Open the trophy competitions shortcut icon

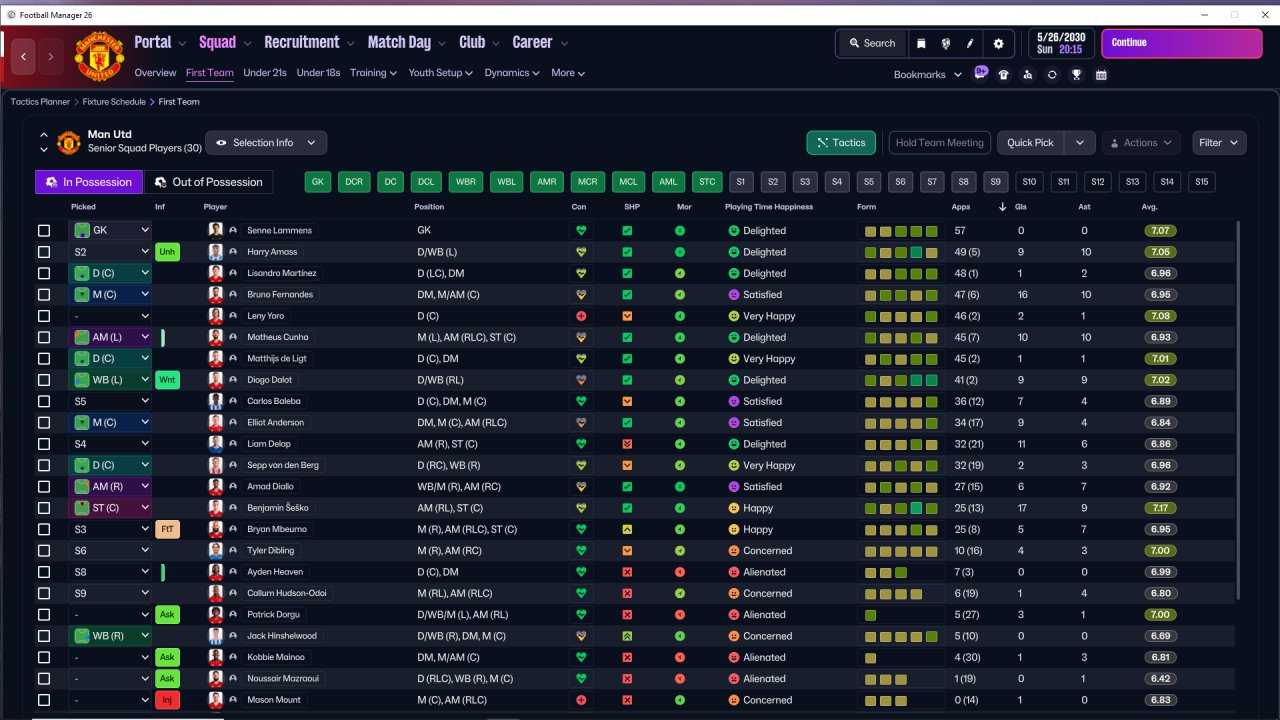click(x=1077, y=75)
